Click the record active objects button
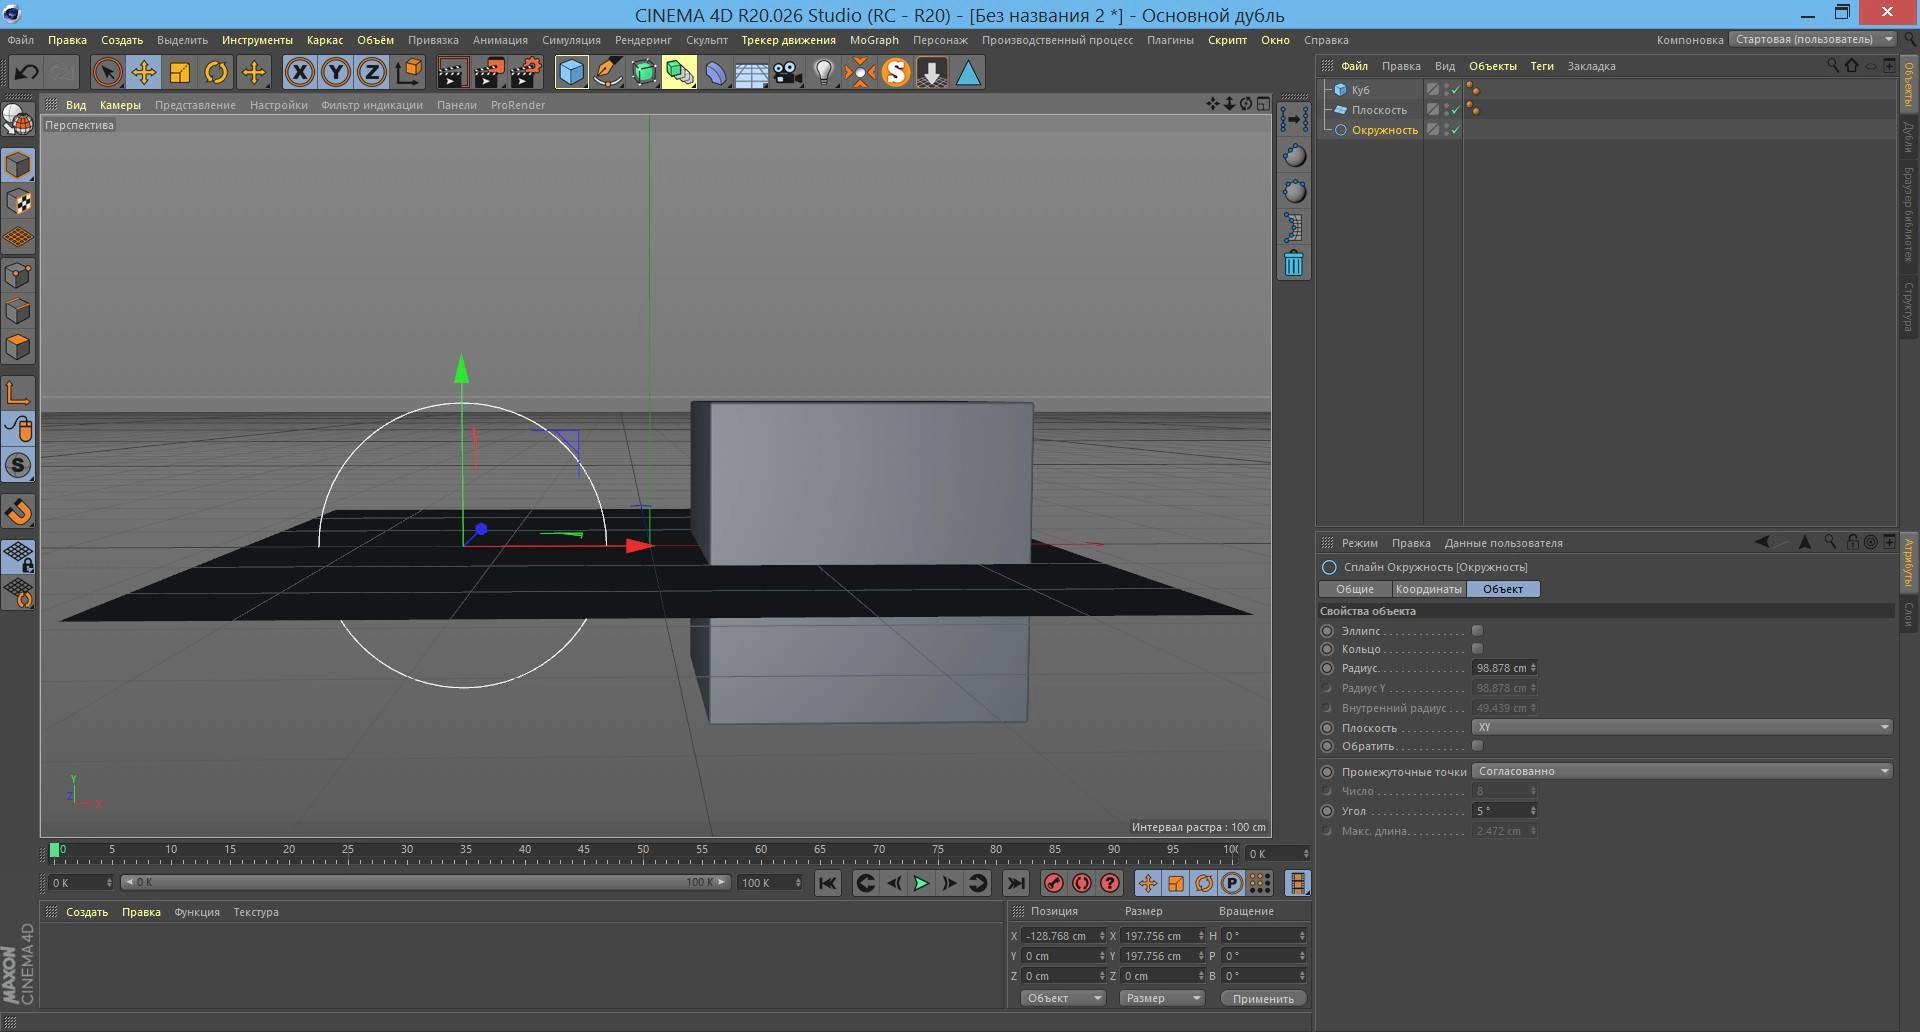The width and height of the screenshot is (1920, 1032). 1053,883
